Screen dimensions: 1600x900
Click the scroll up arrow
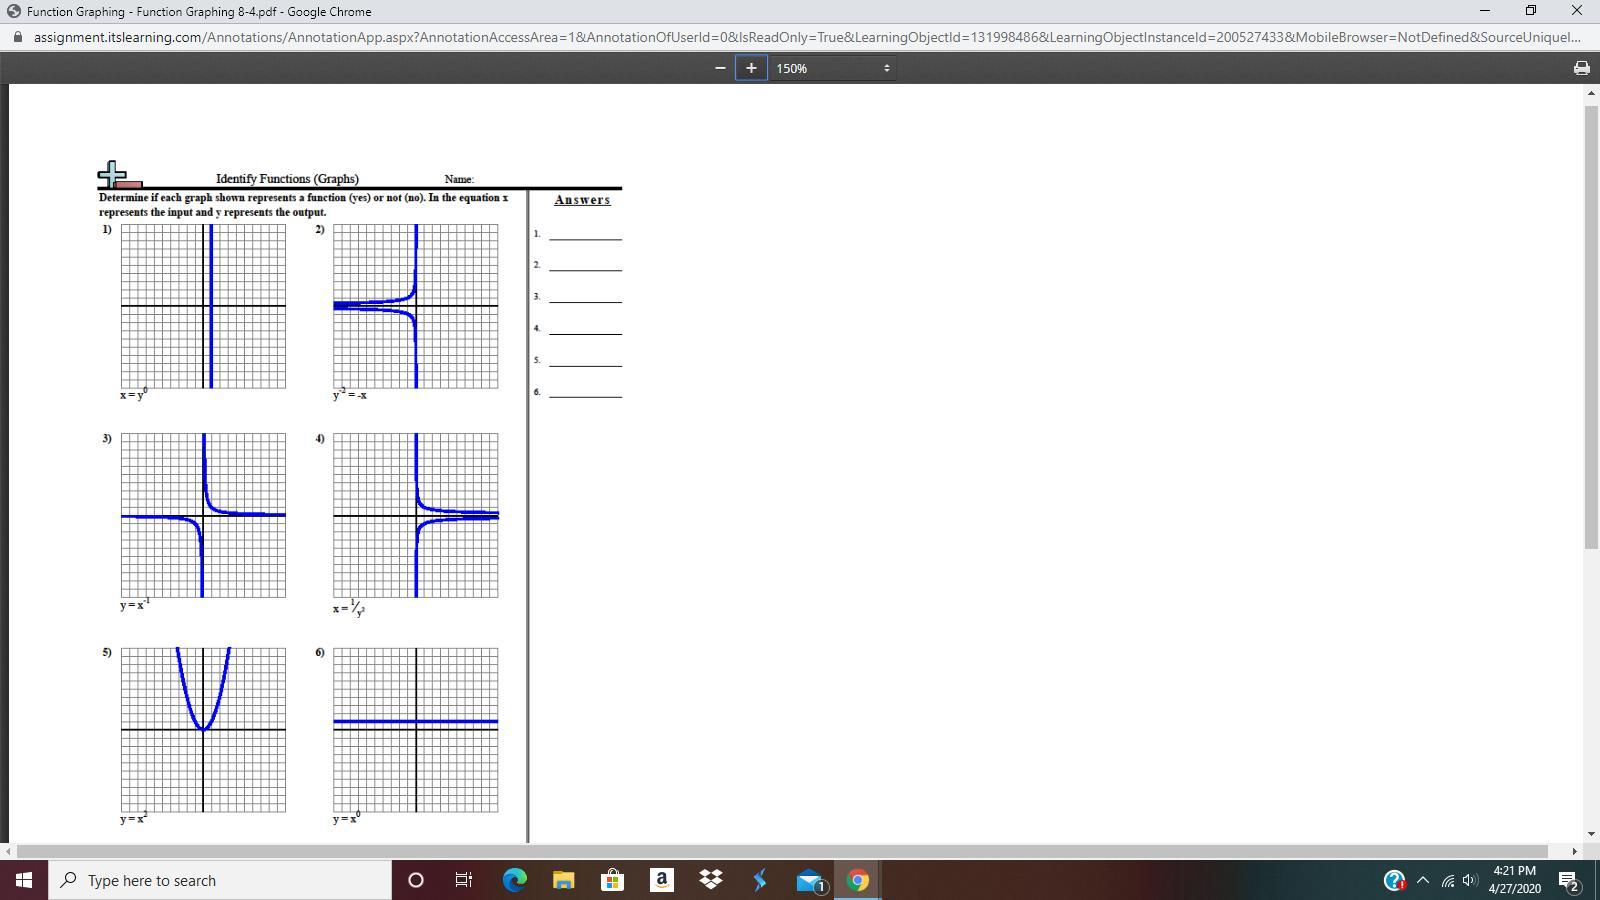point(1591,93)
